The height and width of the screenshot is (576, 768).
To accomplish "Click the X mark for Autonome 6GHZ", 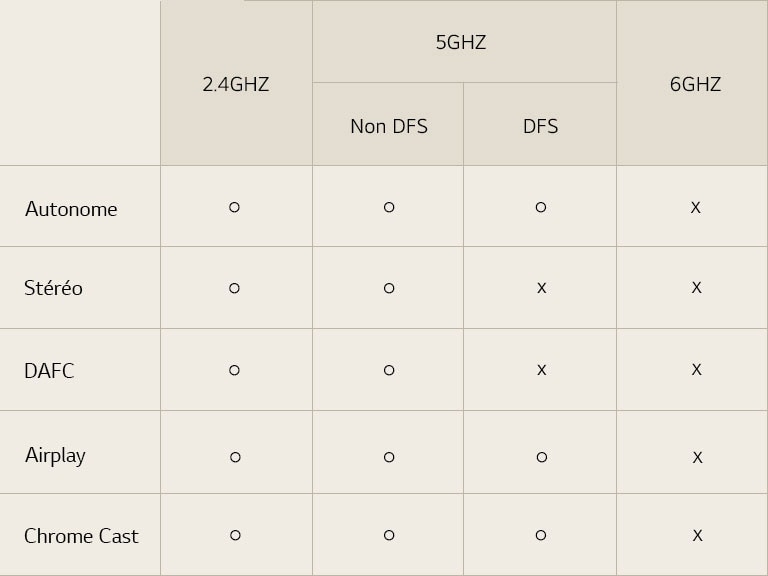I will coord(696,208).
